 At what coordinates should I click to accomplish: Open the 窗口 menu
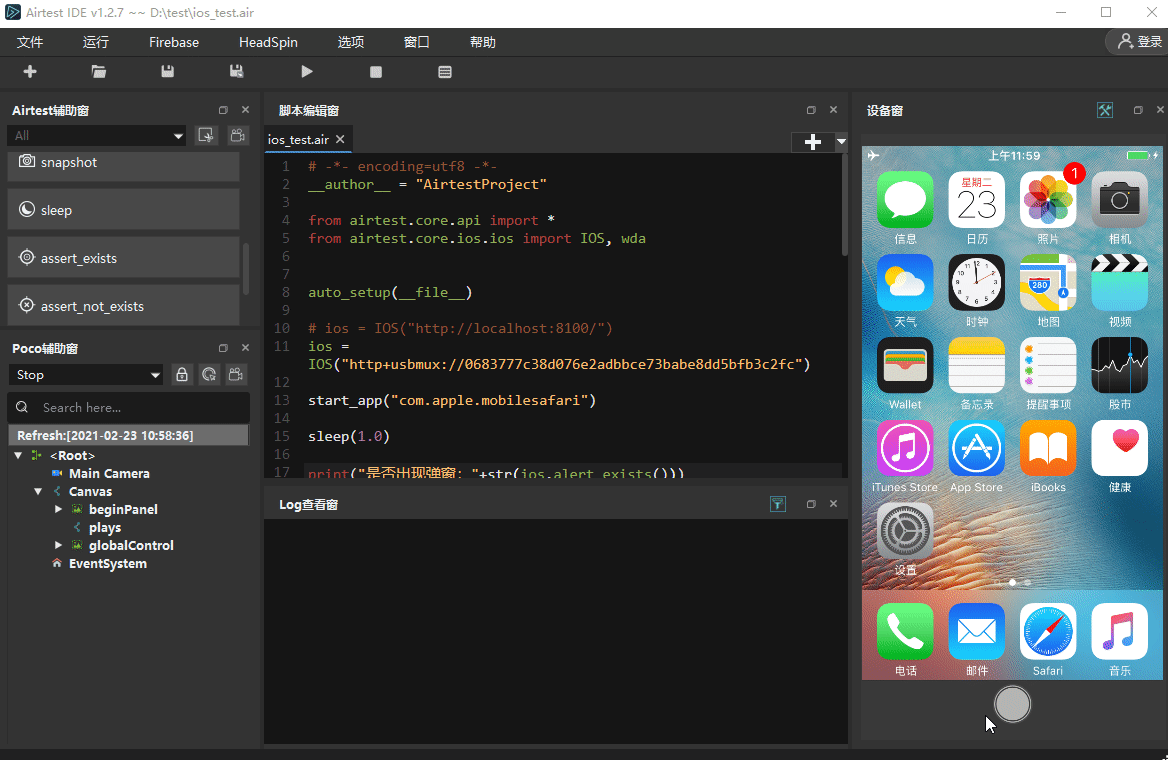pos(416,42)
